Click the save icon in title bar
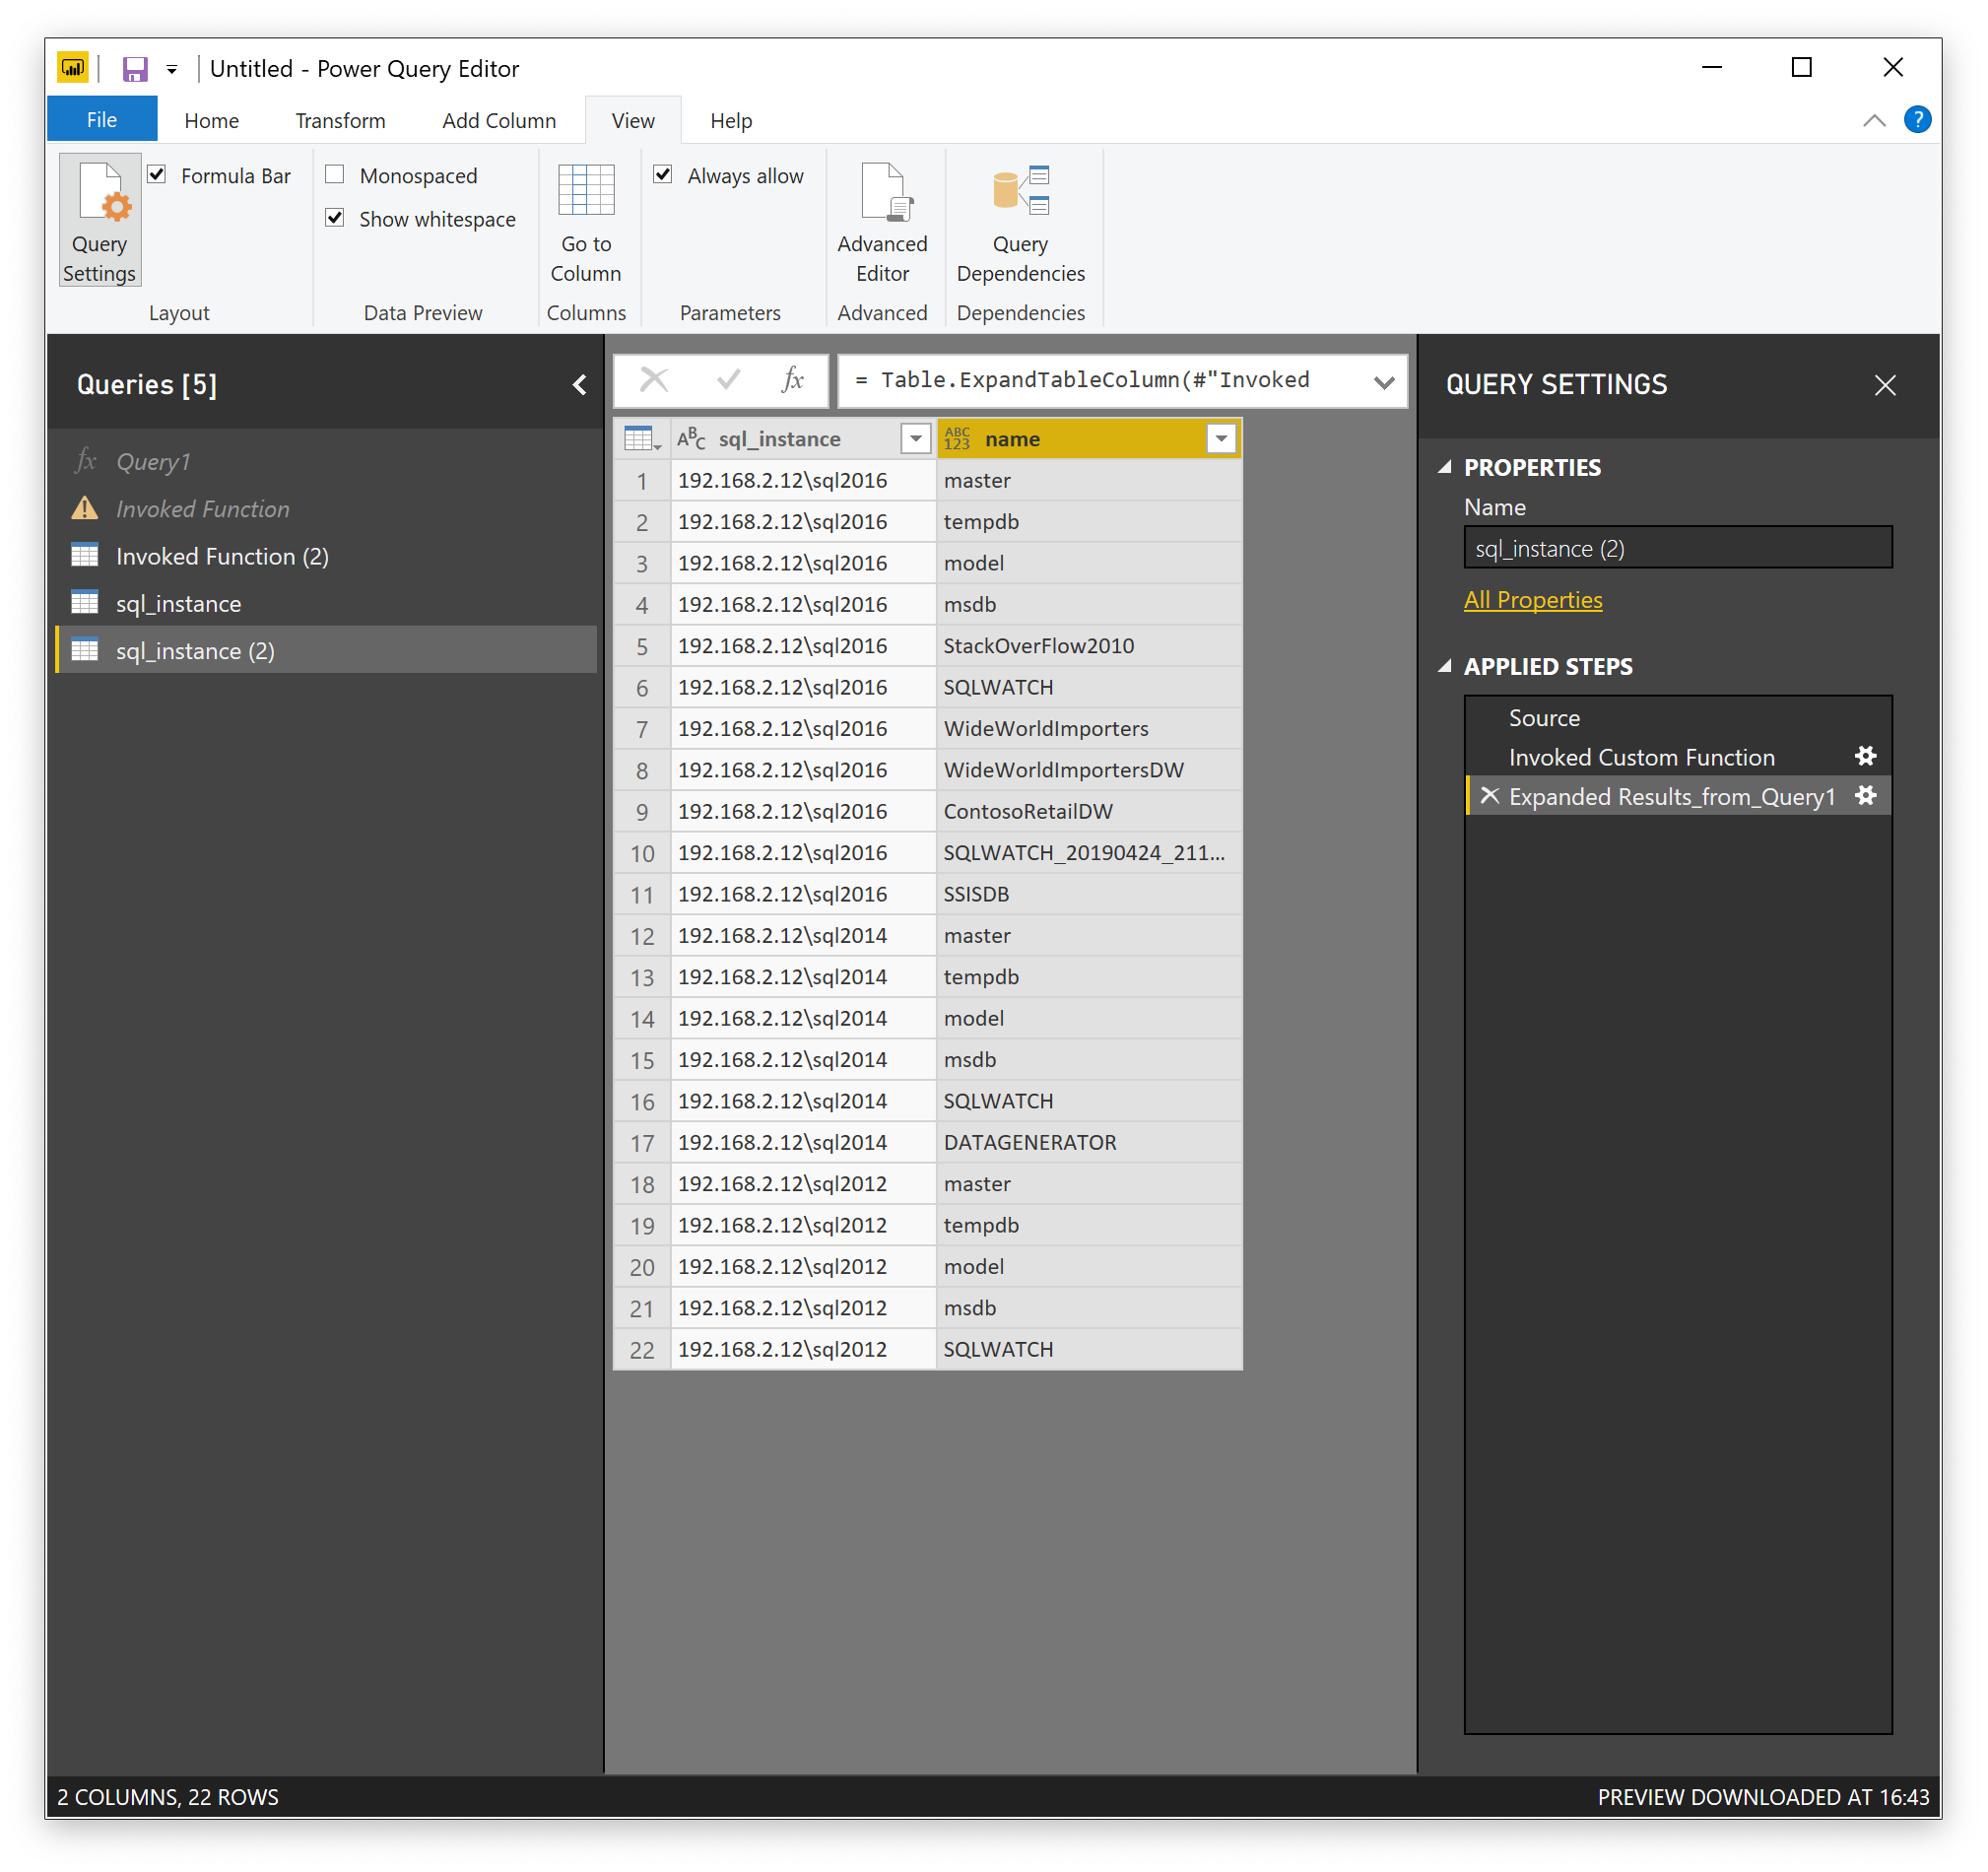This screenshot has height=1872, width=1988. 135,69
